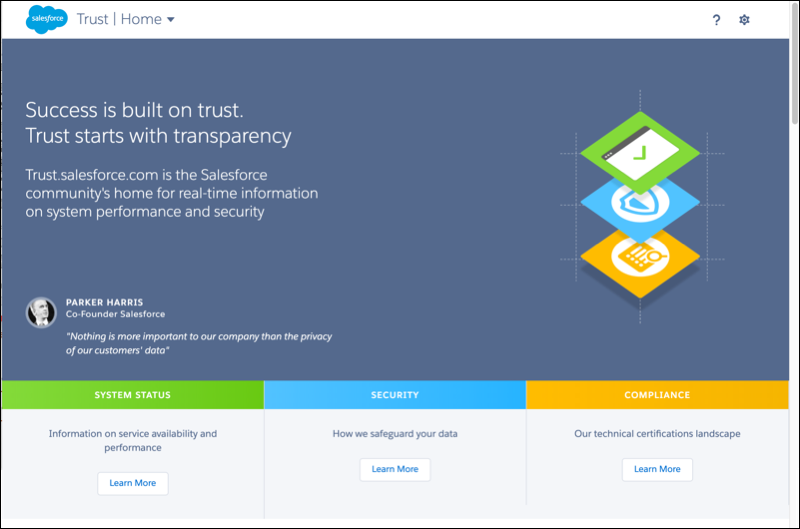The height and width of the screenshot is (529, 800).
Task: Click Learn More under Compliance
Action: pyautogui.click(x=657, y=469)
